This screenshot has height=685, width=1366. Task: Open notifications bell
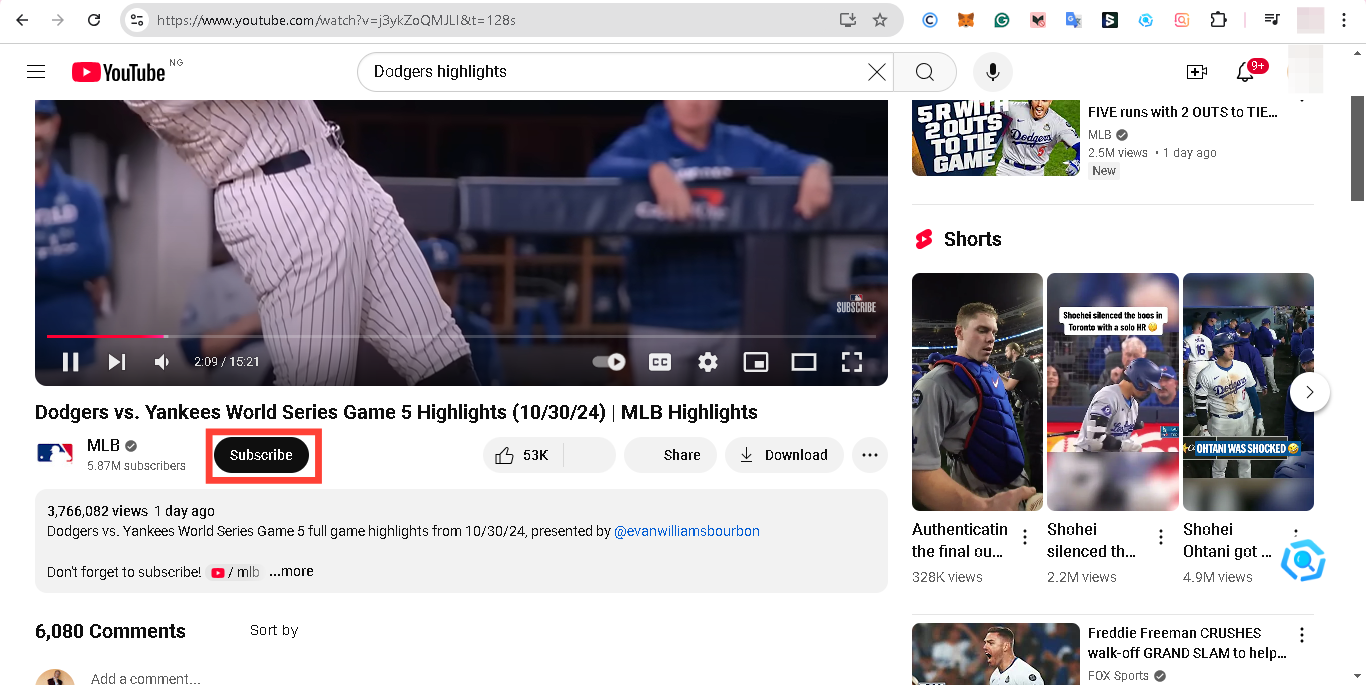coord(1245,72)
